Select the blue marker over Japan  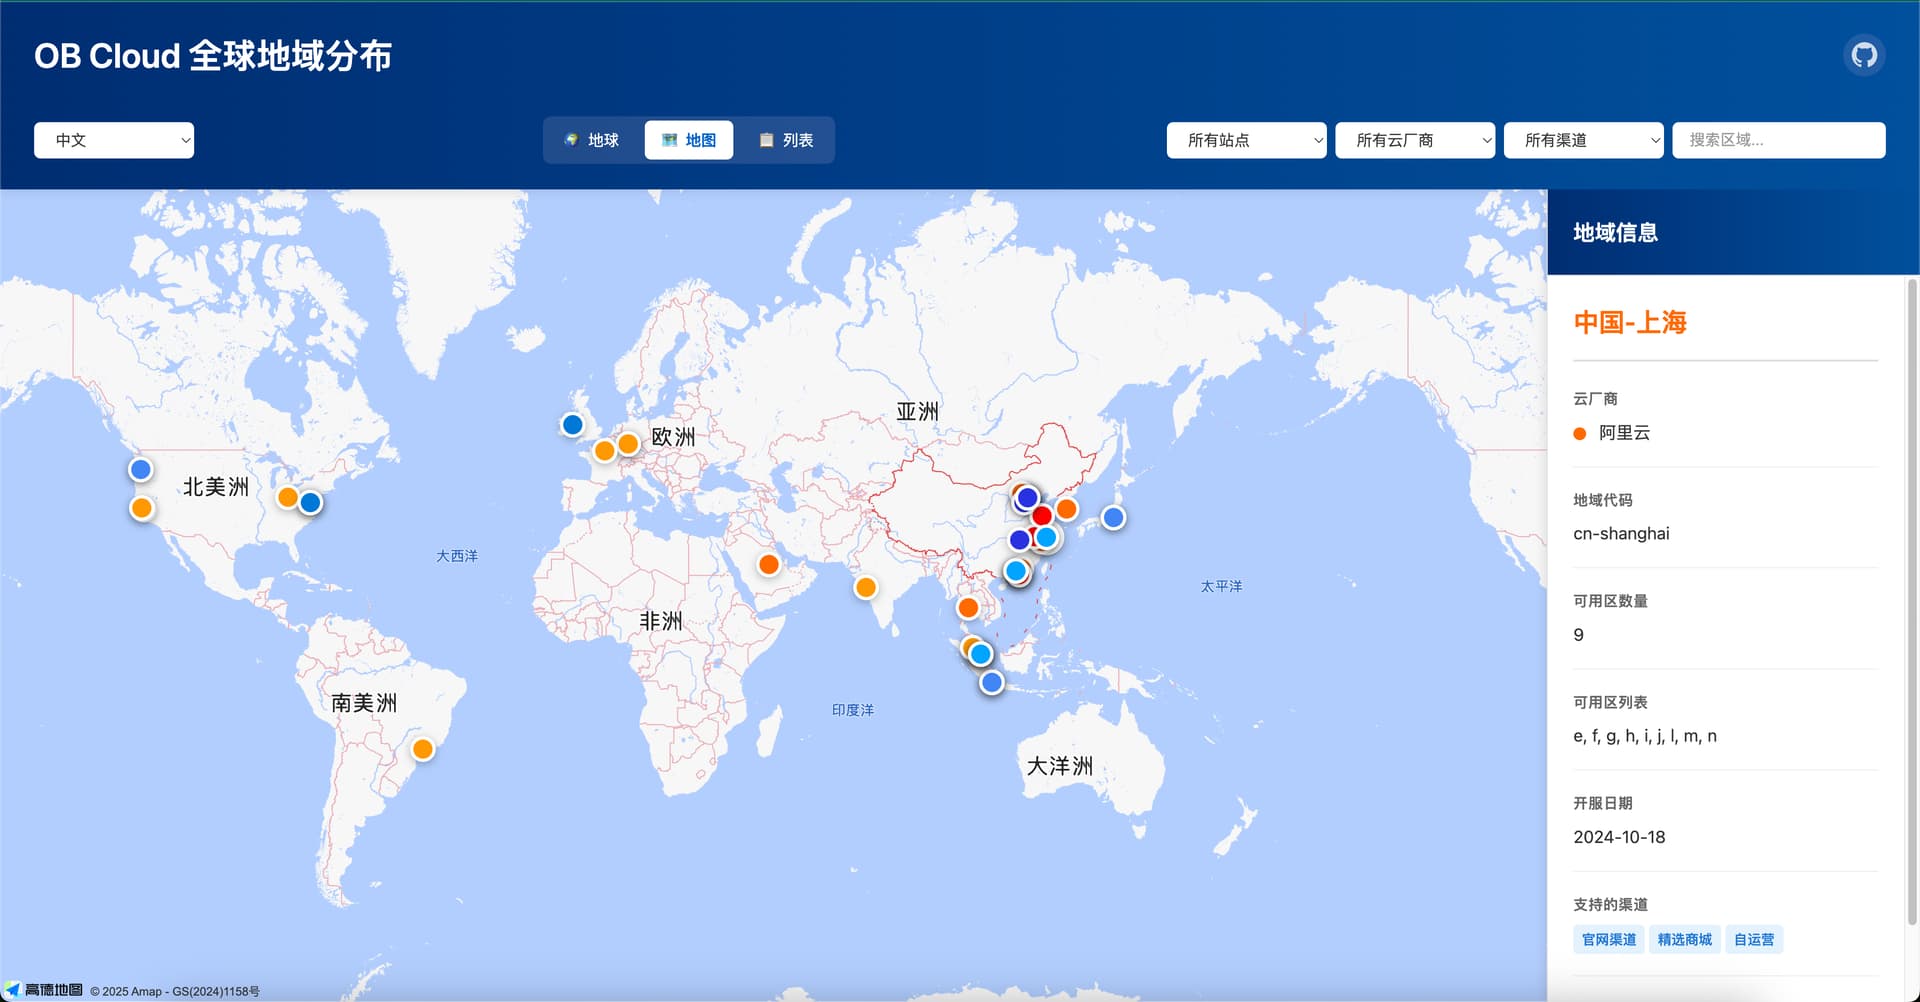click(1113, 517)
